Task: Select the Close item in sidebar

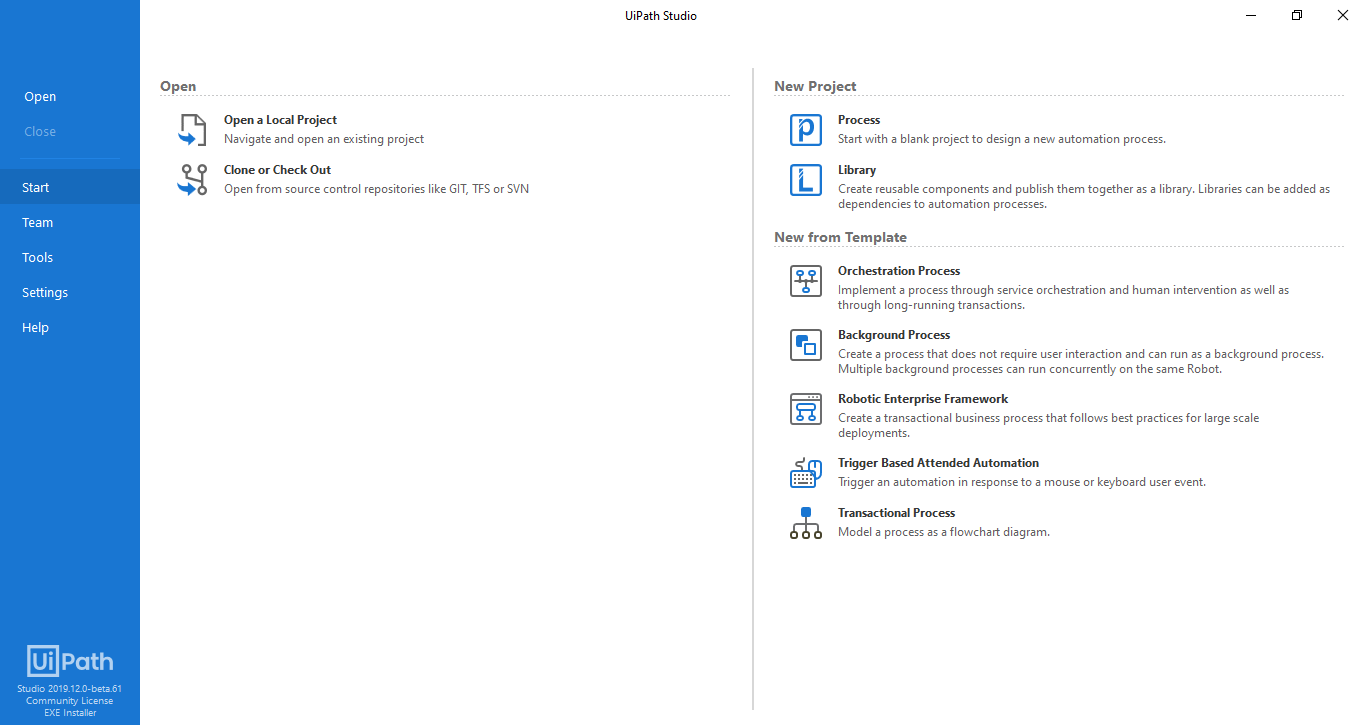Action: pyautogui.click(x=40, y=132)
